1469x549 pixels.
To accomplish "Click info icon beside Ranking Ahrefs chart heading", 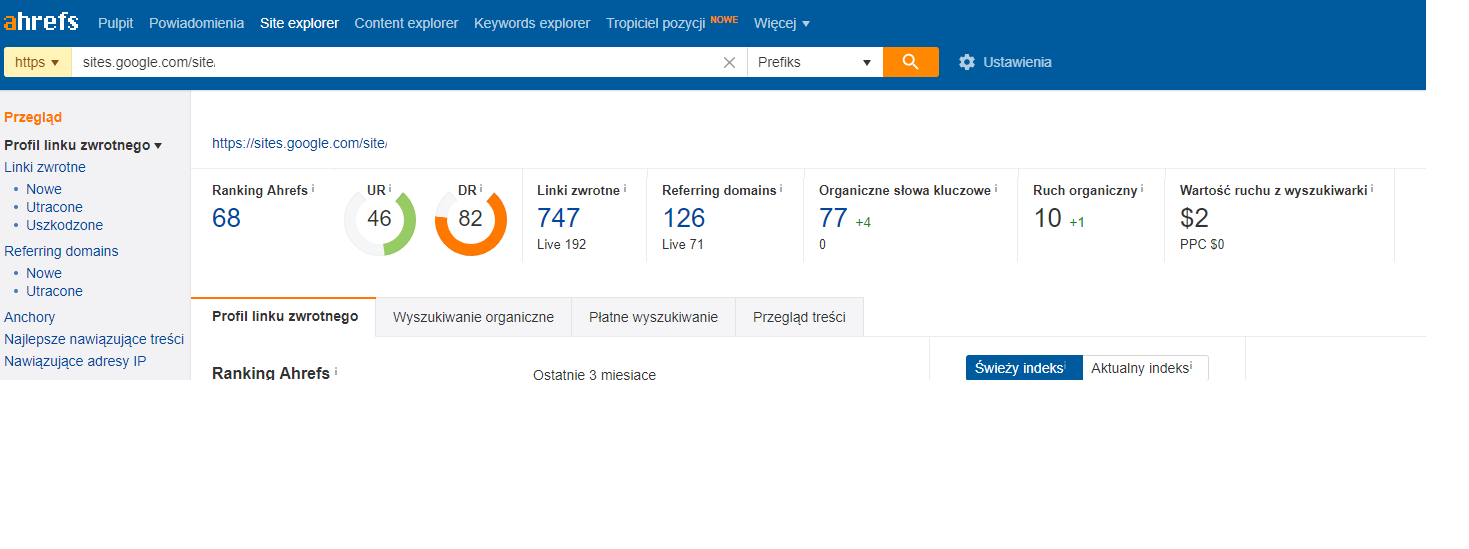I will 336,372.
